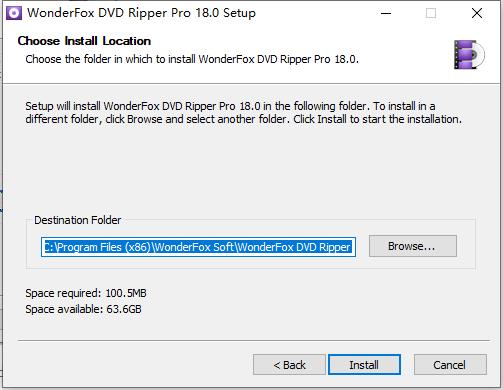Viewport: 503px width, 390px height.
Task: Click the destination folder path field
Action: tap(198, 247)
